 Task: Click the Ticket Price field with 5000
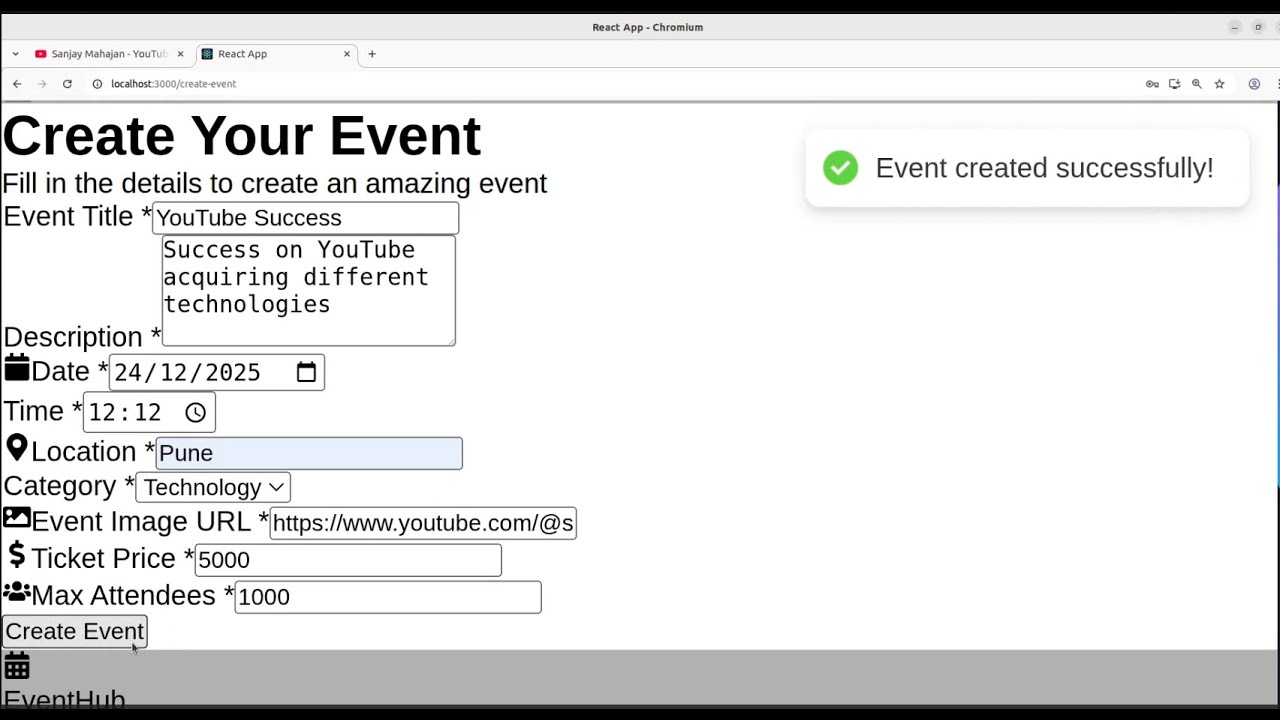pyautogui.click(x=348, y=560)
